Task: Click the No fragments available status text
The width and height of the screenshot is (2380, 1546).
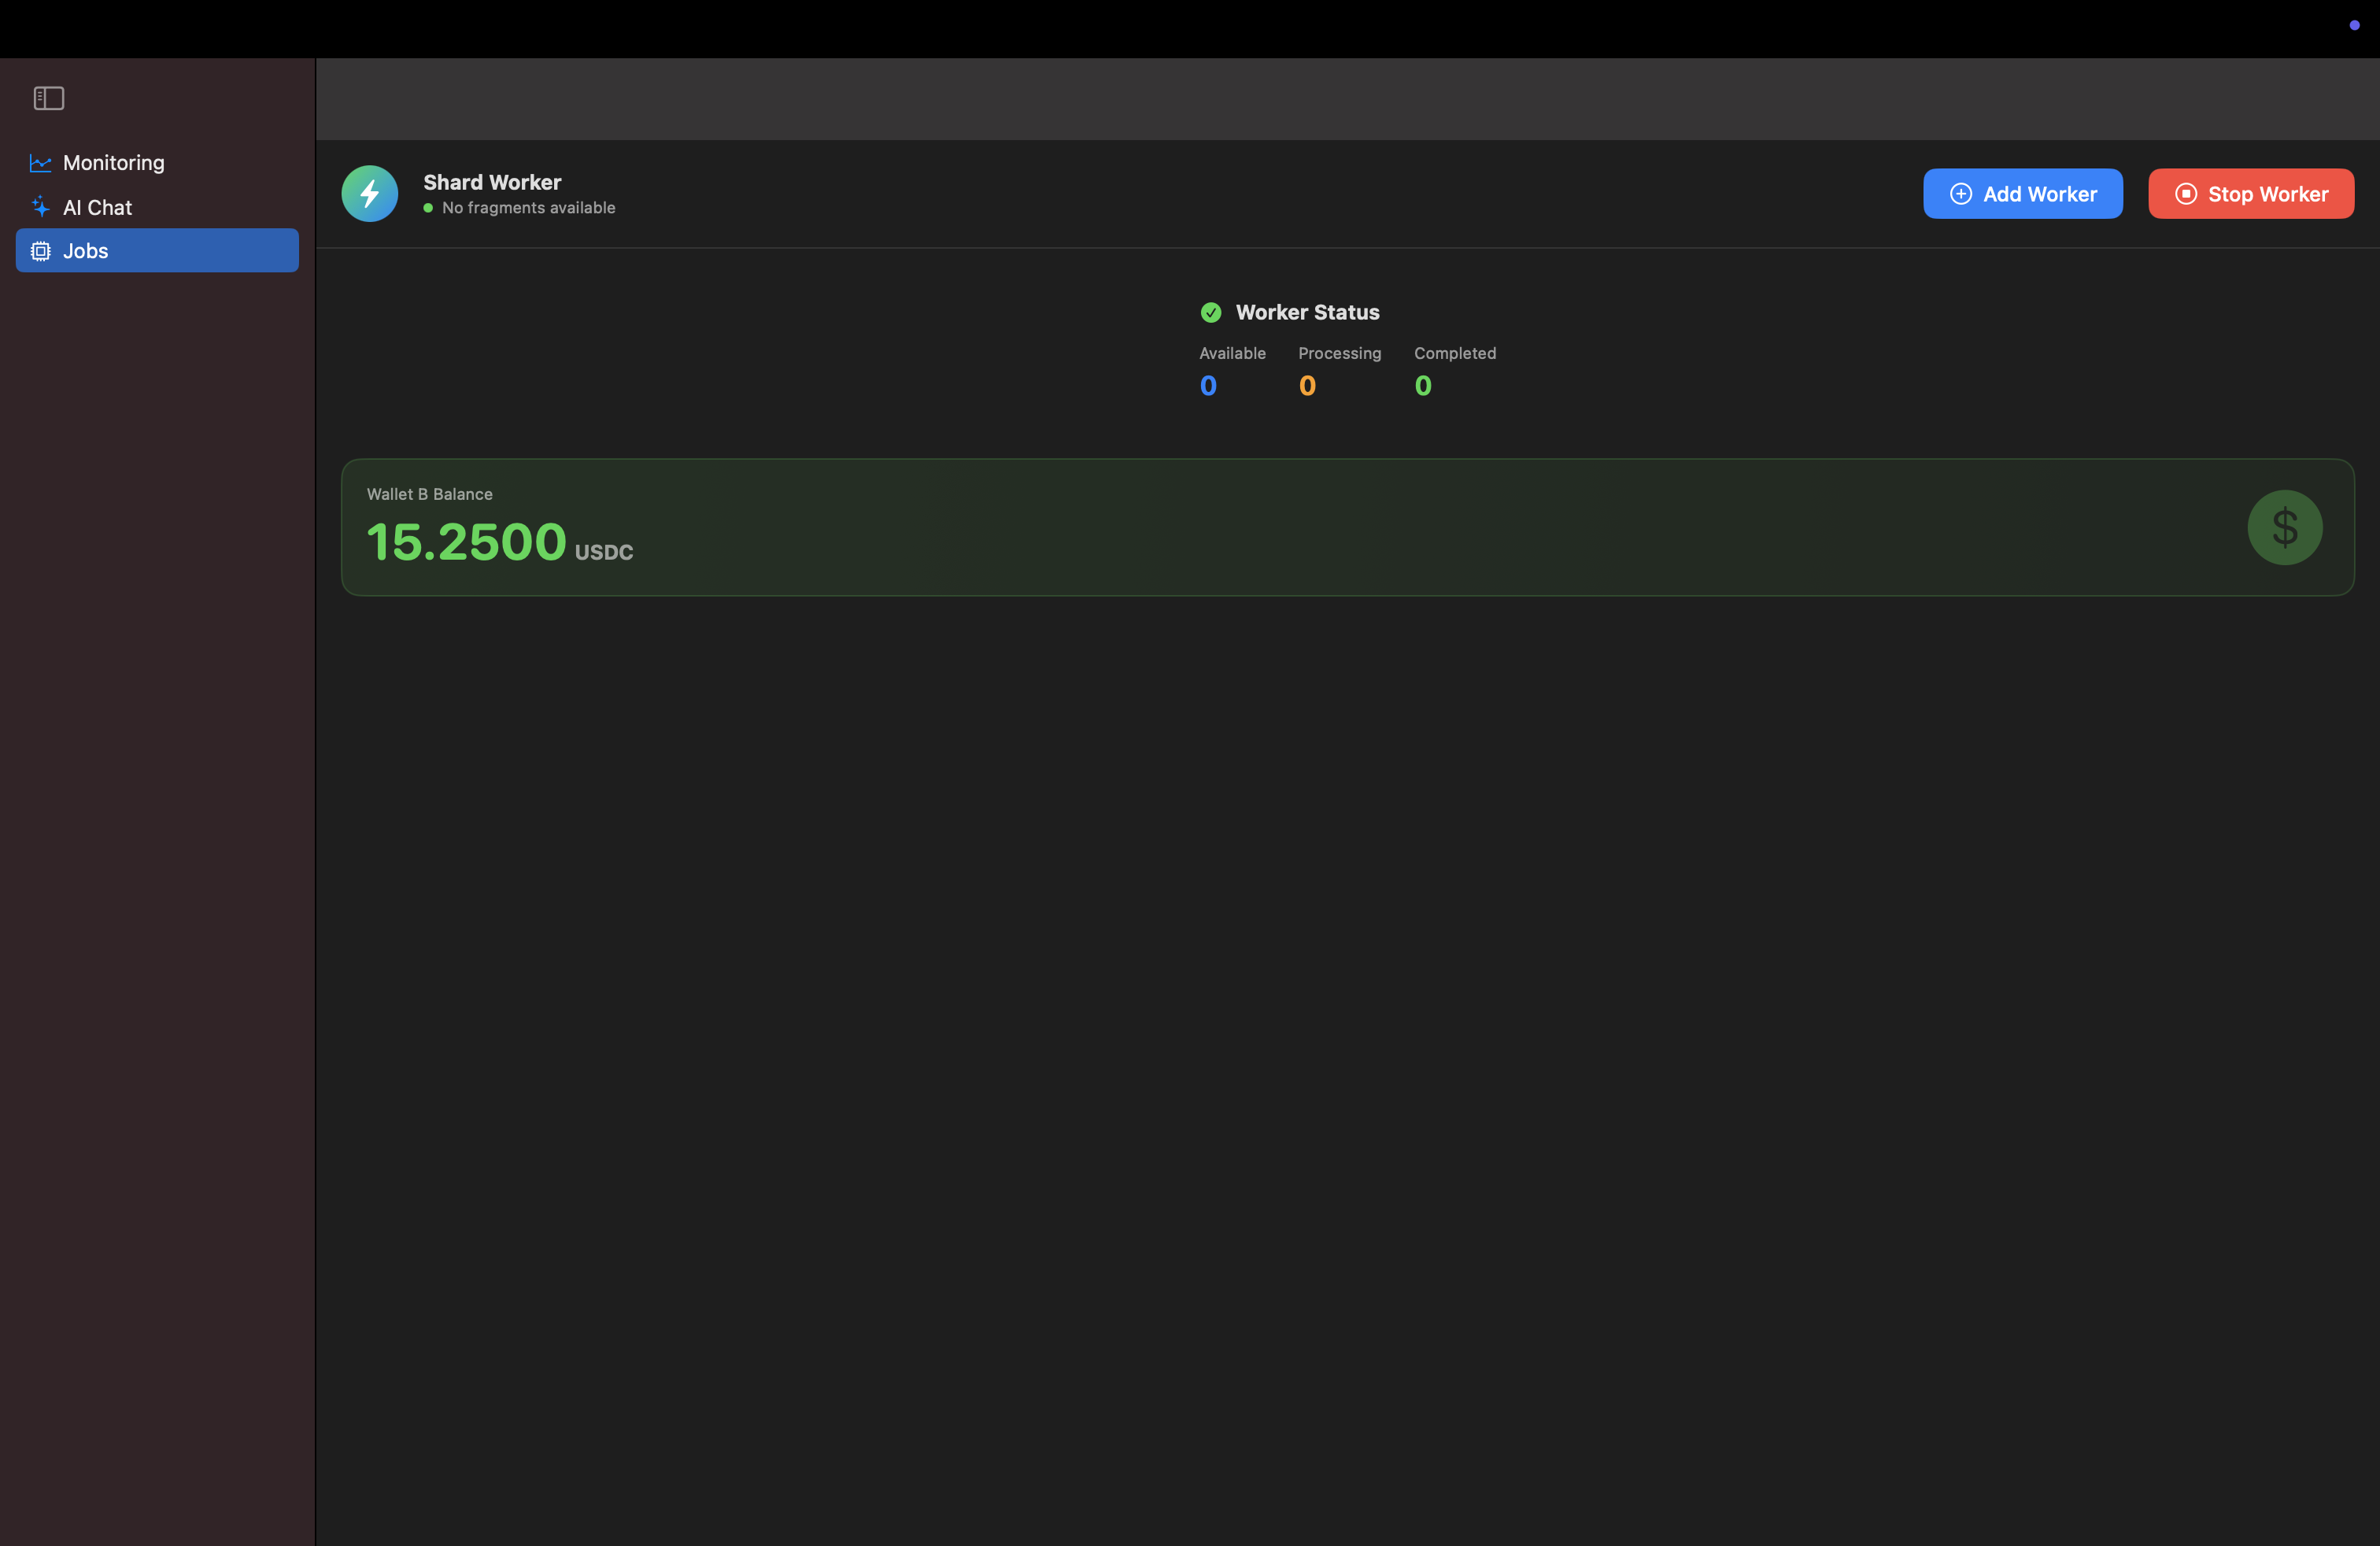Action: coord(528,208)
